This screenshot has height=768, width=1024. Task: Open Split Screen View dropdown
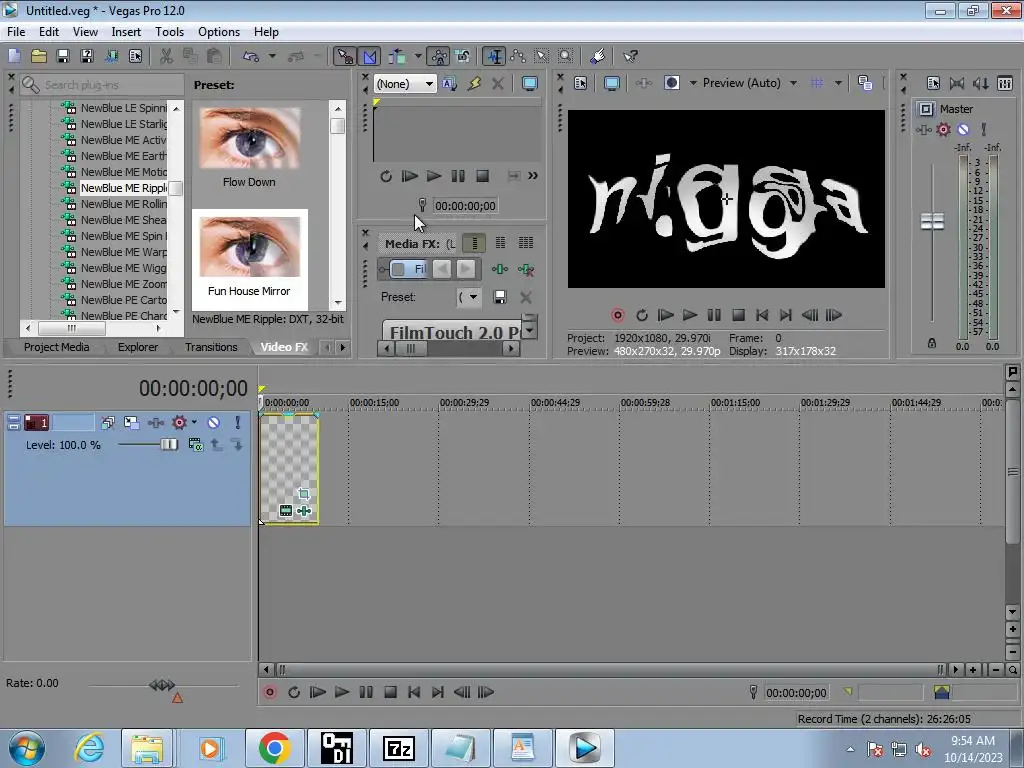point(693,83)
